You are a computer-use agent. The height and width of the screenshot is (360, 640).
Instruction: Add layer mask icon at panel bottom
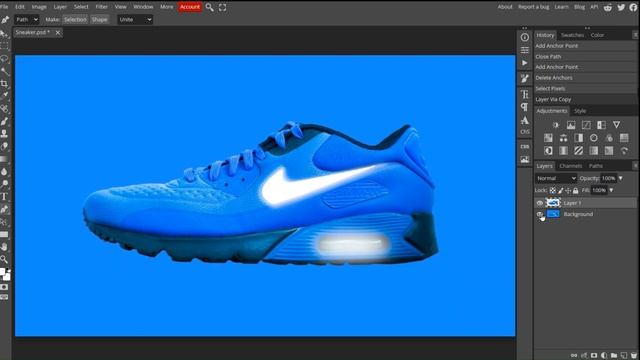594,356
